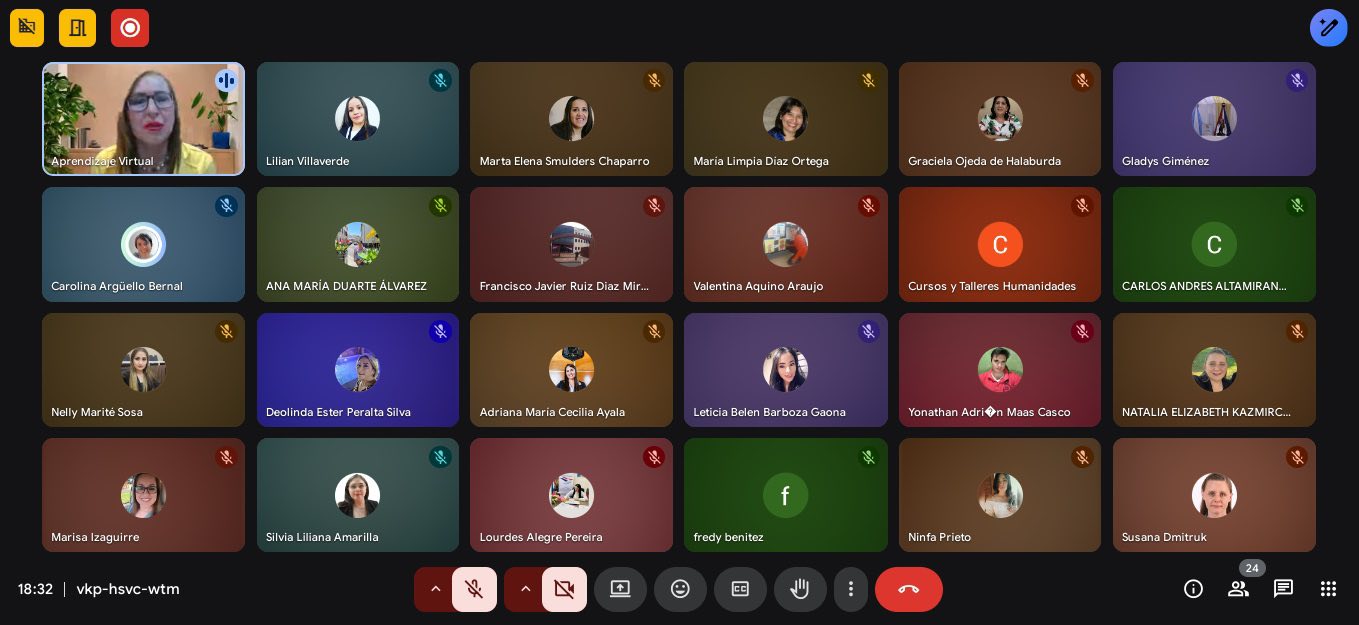Share your screen with Present now

pyautogui.click(x=620, y=589)
